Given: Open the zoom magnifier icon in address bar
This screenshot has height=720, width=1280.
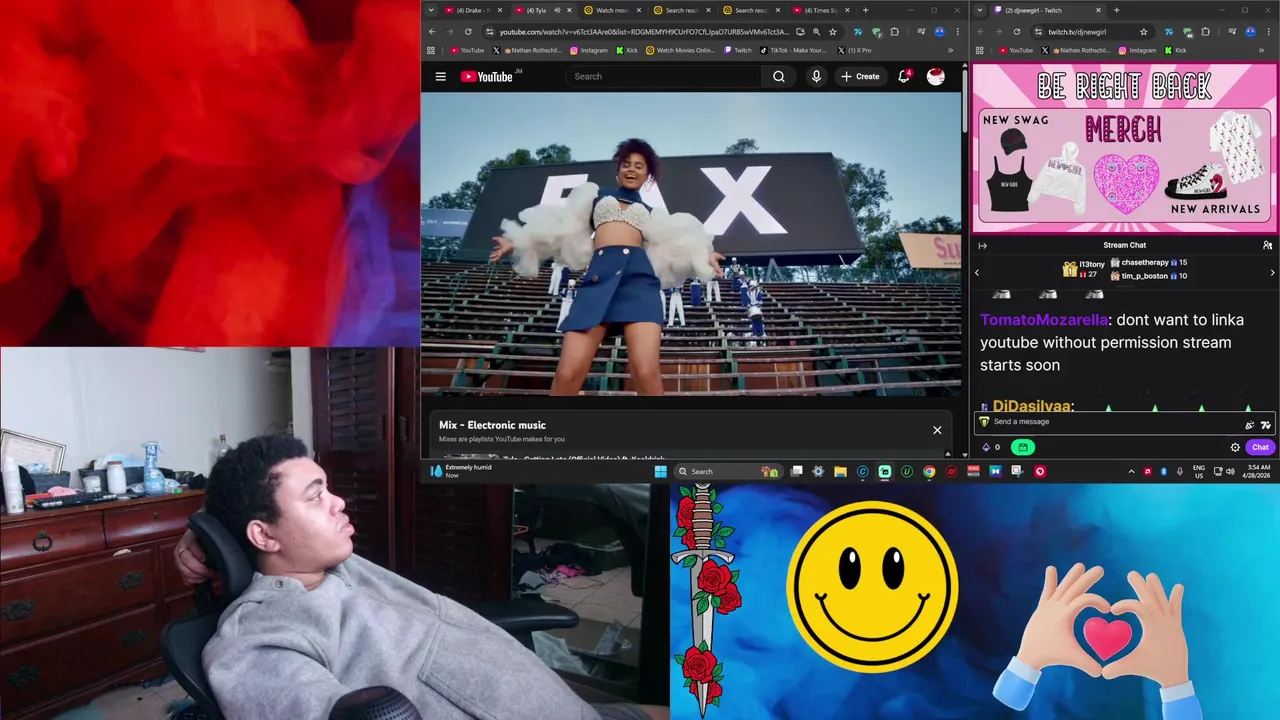Looking at the screenshot, I should point(816,31).
